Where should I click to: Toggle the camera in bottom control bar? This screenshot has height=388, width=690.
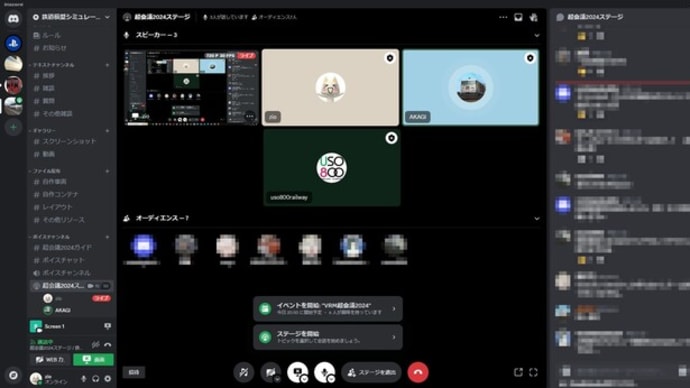[270, 372]
